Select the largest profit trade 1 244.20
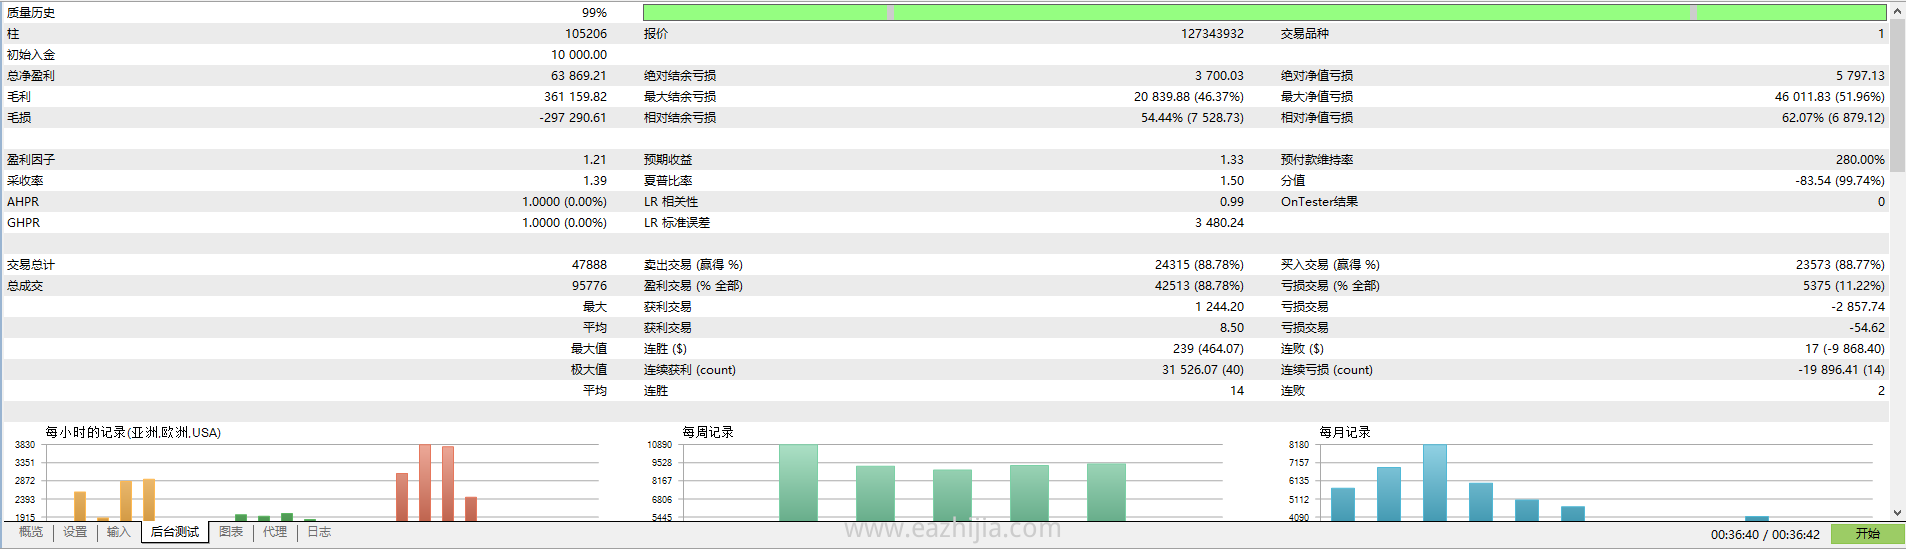Viewport: 1906px width, 549px height. [1219, 307]
